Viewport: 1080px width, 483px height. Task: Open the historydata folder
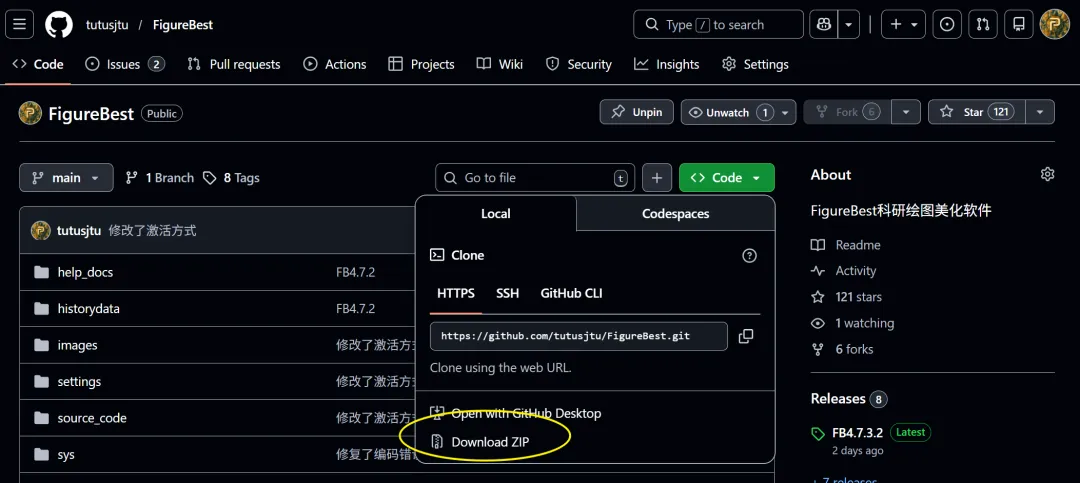(89, 309)
